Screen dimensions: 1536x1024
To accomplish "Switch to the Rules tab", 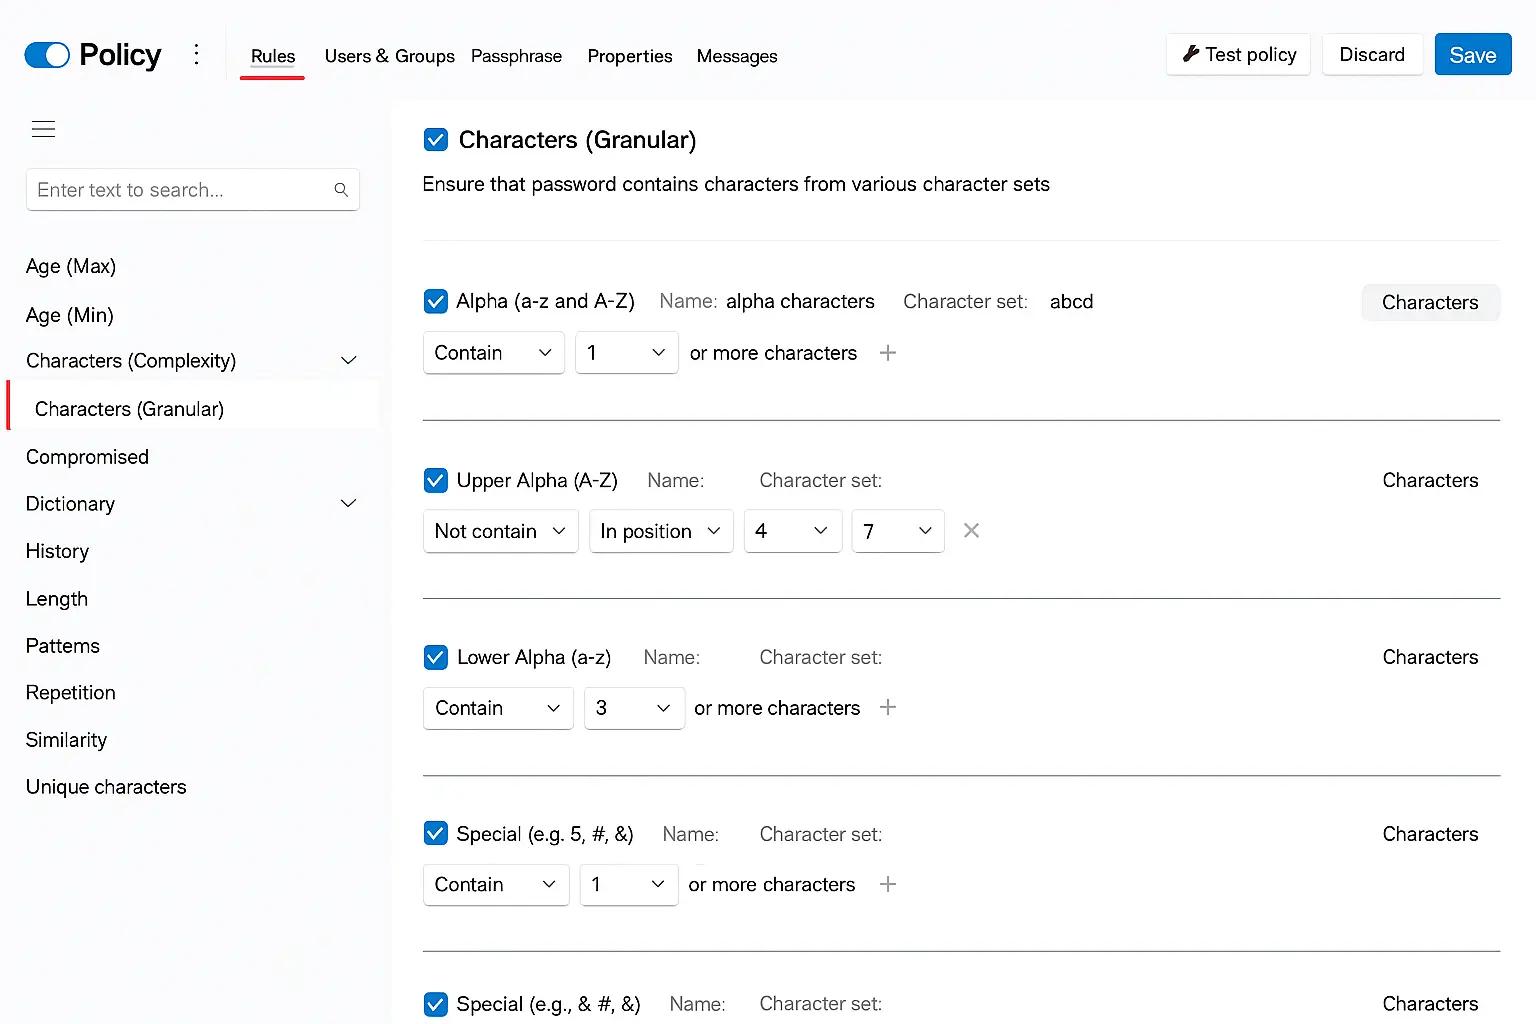I will coord(273,56).
